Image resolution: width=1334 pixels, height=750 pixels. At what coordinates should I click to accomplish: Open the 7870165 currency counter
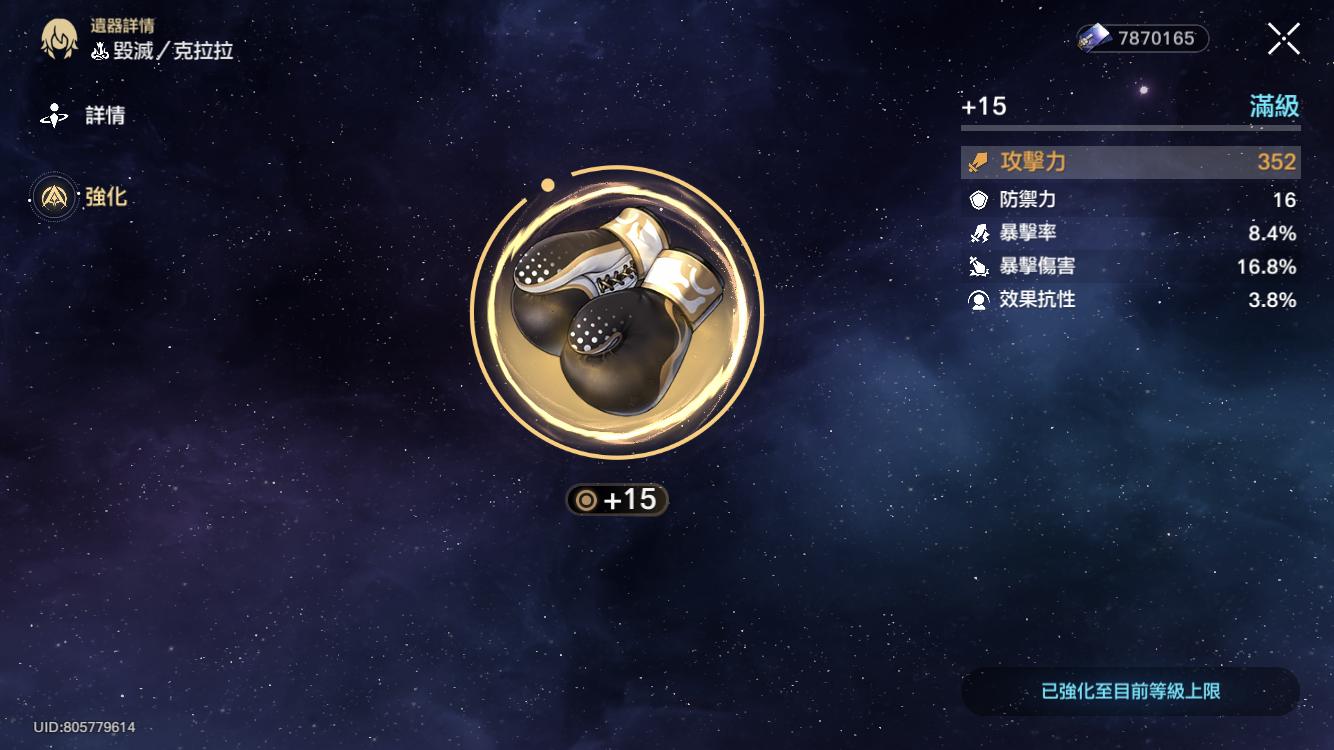pyautogui.click(x=1143, y=39)
